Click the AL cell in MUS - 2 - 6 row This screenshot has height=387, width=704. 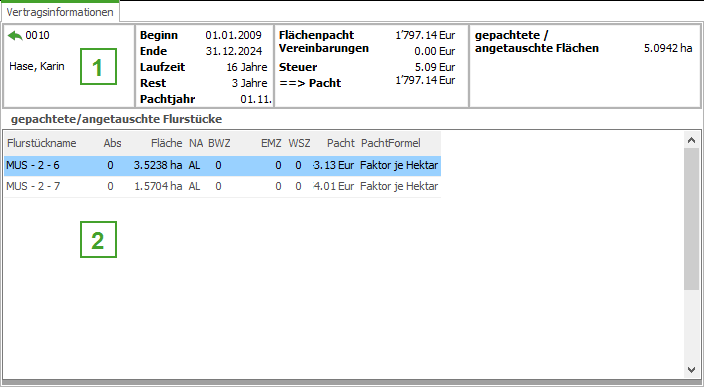[x=194, y=166]
